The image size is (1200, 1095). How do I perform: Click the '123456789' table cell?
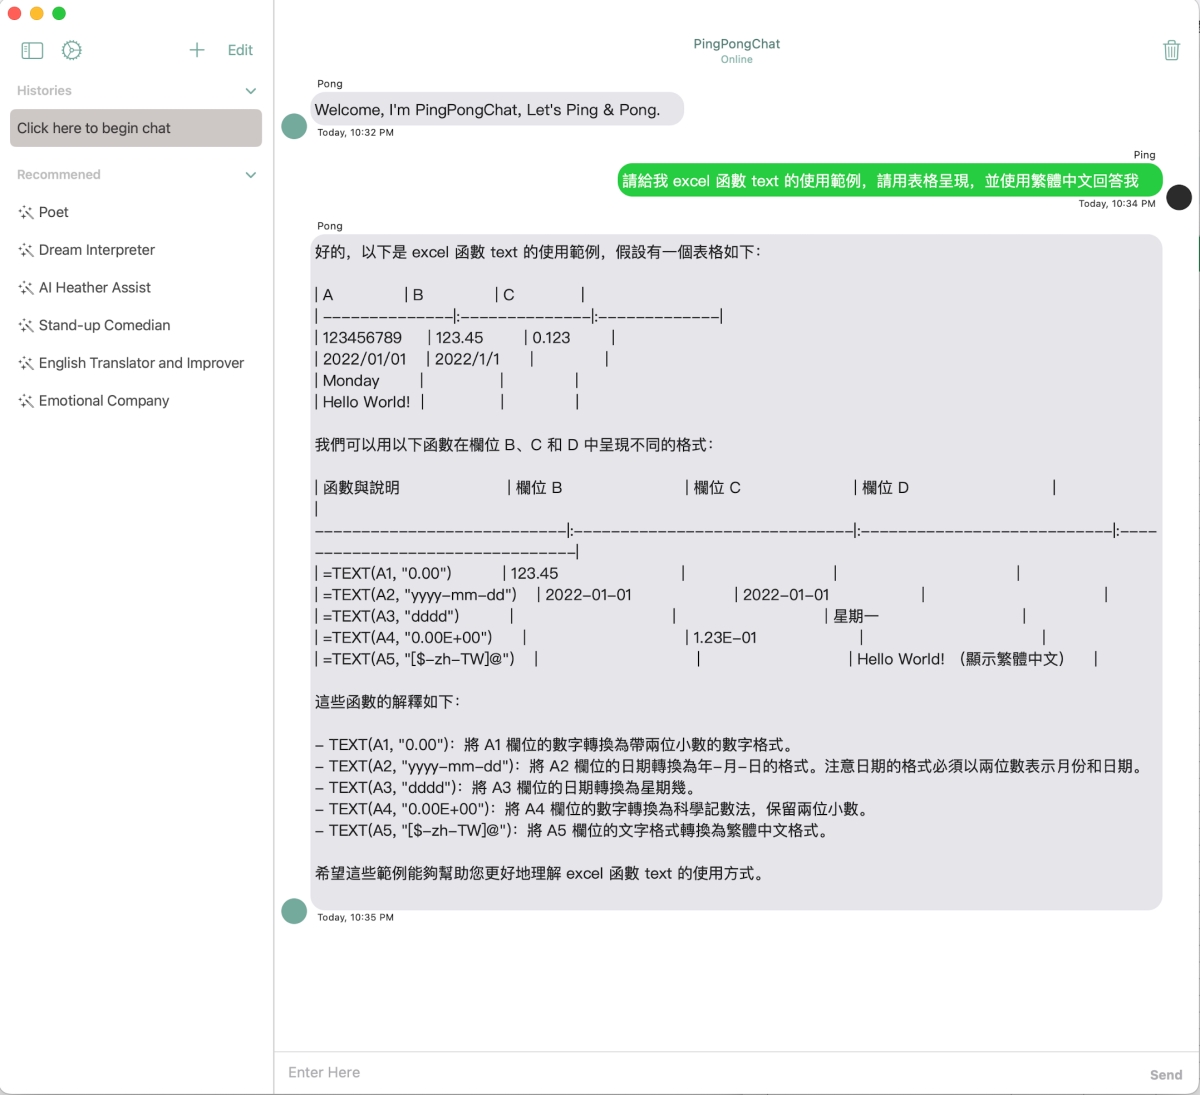tap(362, 338)
